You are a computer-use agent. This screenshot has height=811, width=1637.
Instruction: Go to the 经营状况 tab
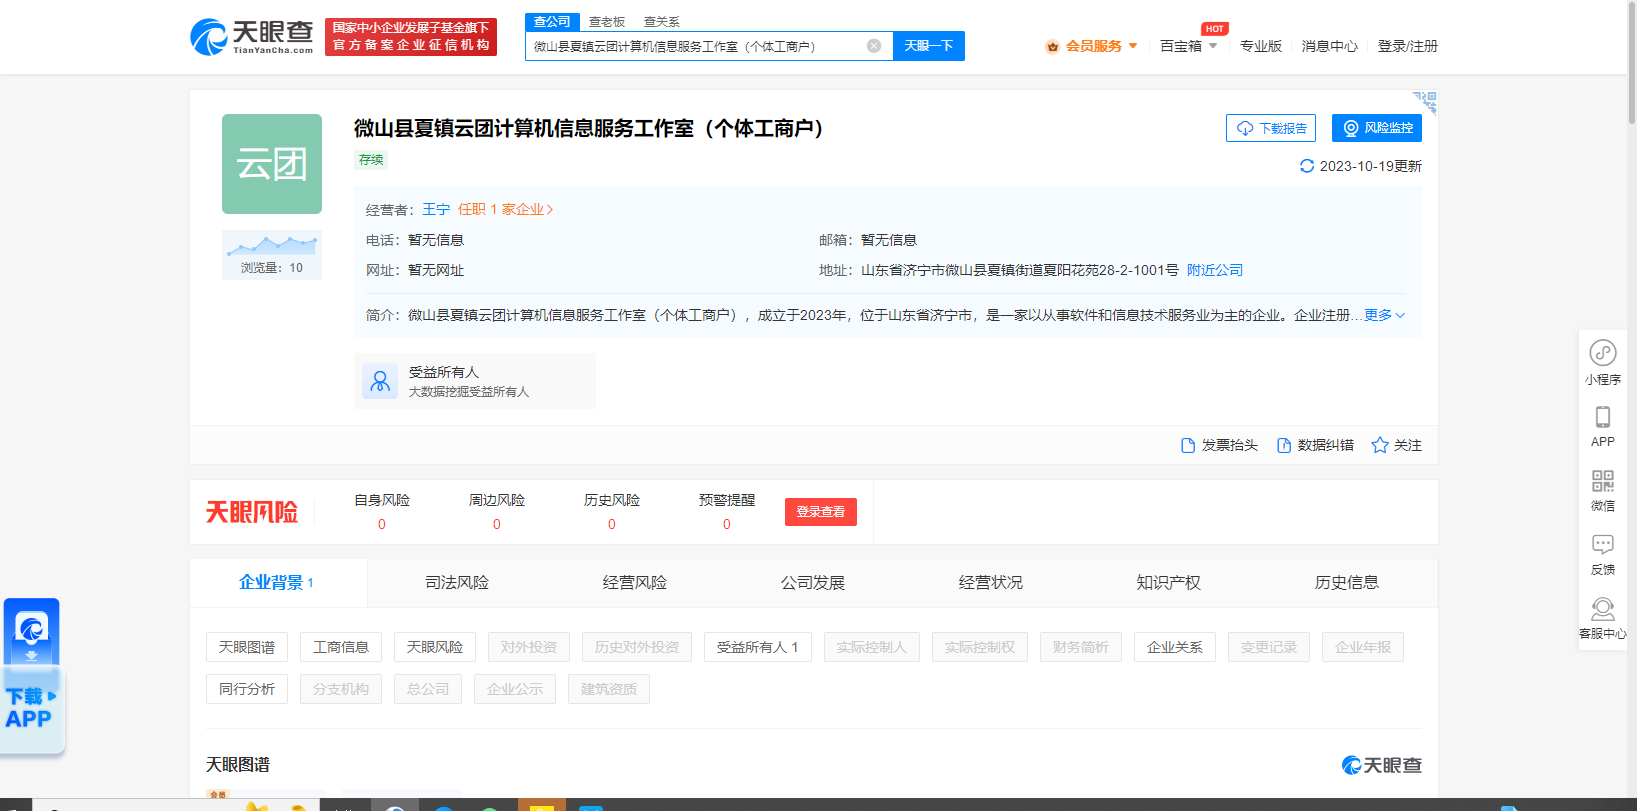991,582
